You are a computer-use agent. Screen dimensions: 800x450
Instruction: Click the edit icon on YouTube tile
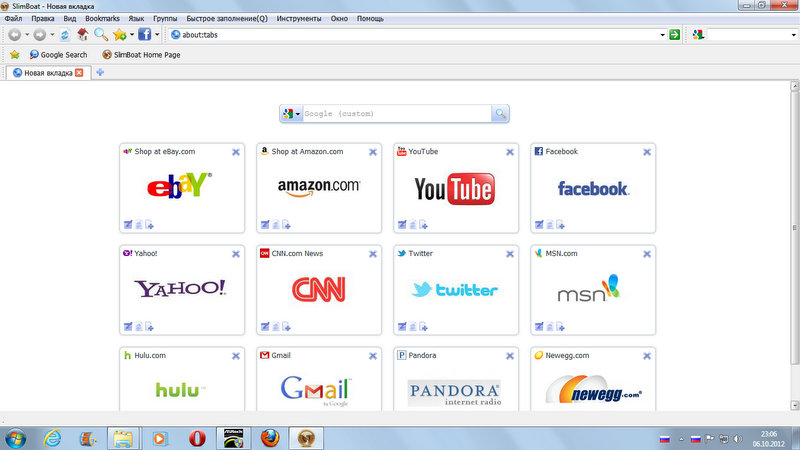point(402,224)
